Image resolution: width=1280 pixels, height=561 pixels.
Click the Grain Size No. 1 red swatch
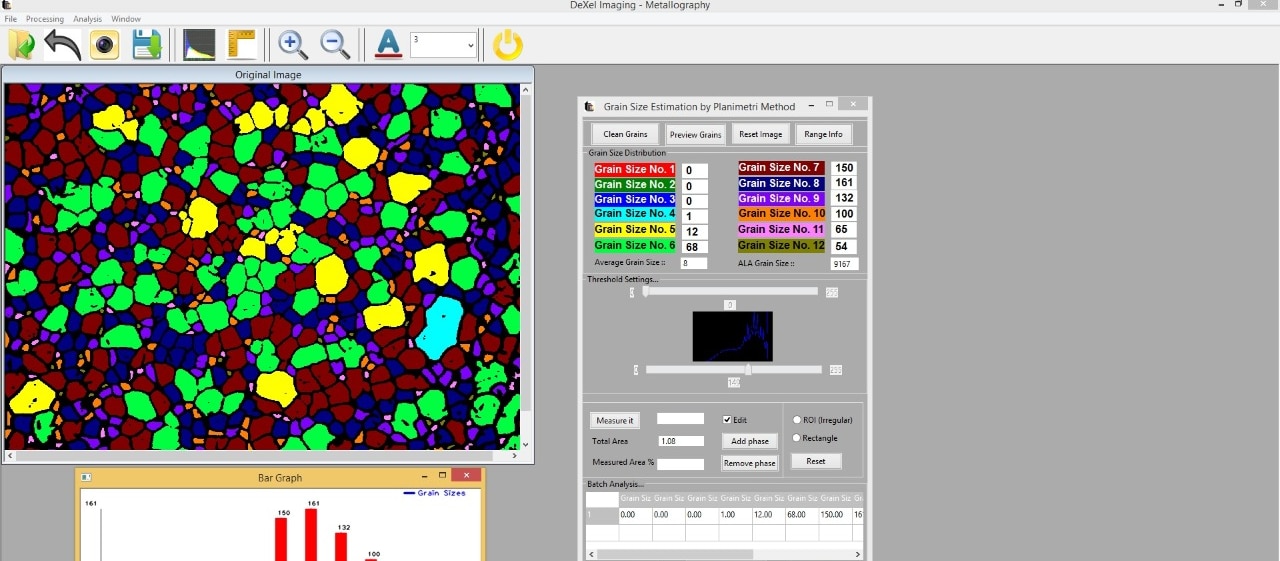click(635, 170)
